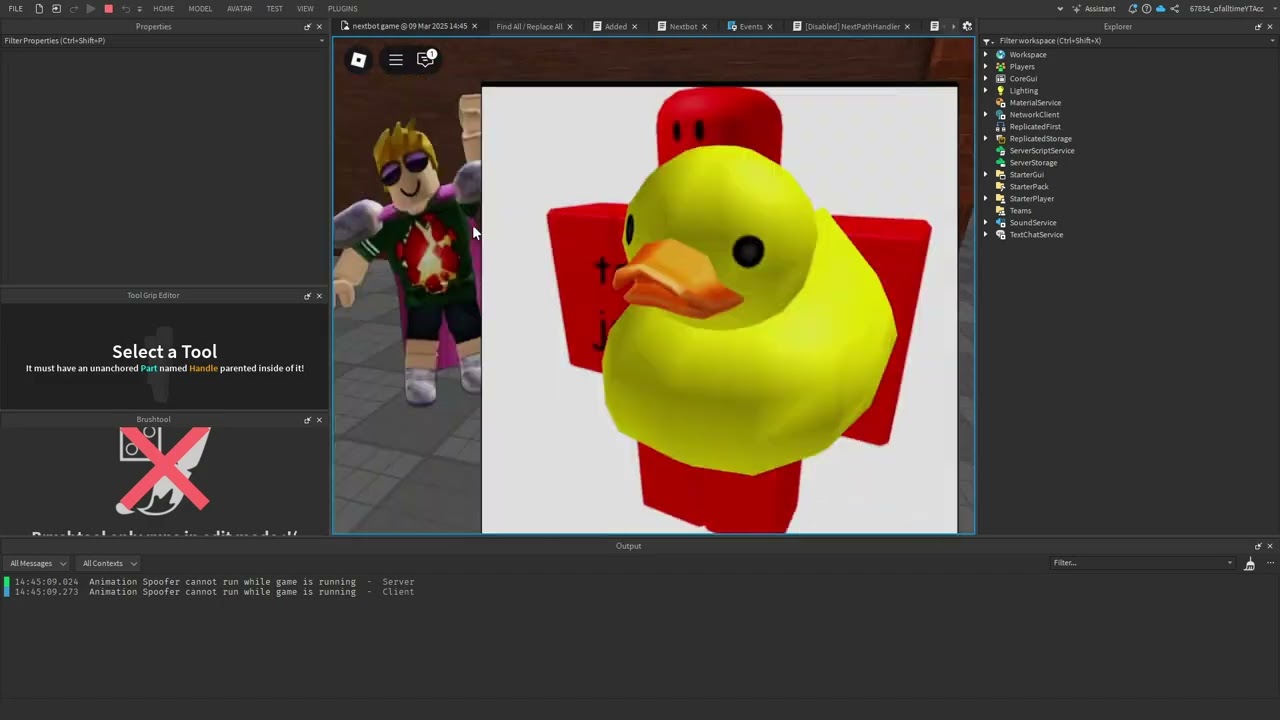
Task: Click the Undo arrow in top toolbar
Action: point(125,9)
